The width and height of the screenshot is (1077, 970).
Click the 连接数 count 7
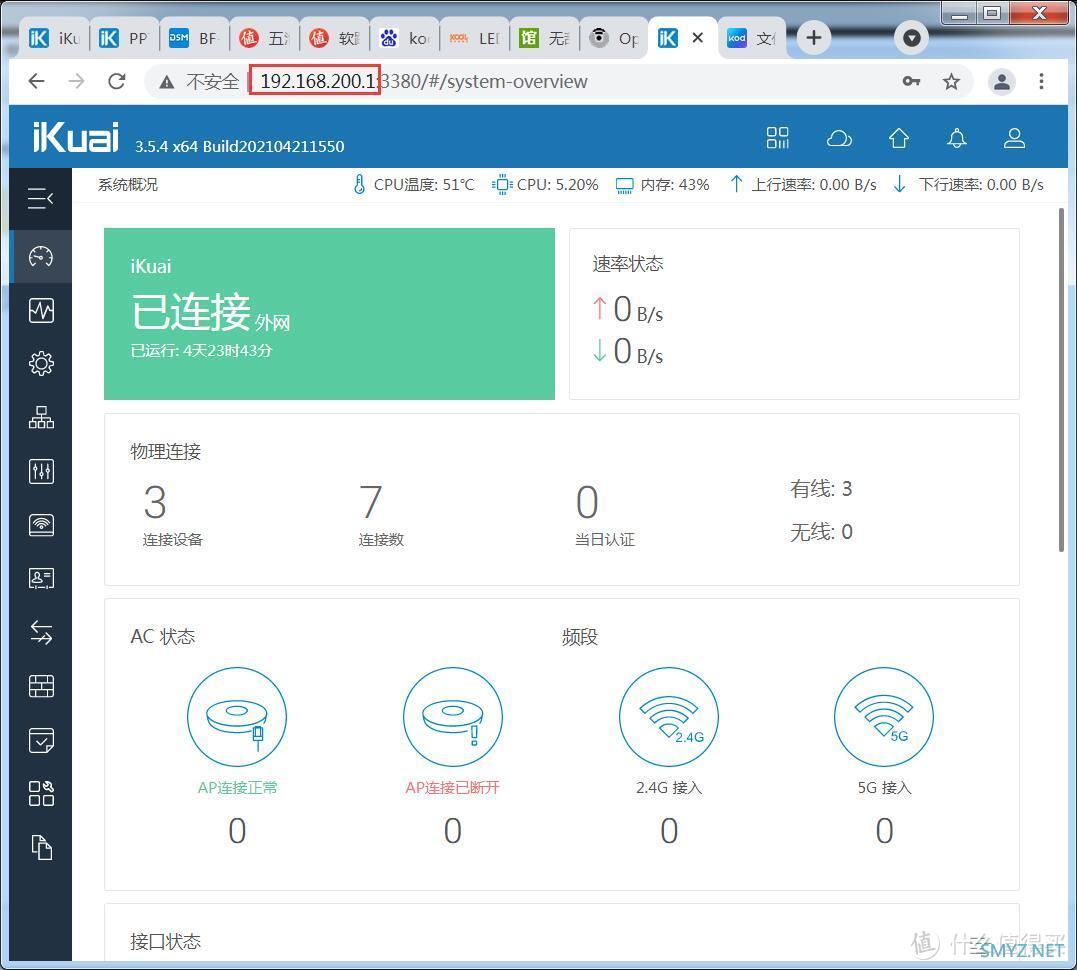(x=371, y=502)
